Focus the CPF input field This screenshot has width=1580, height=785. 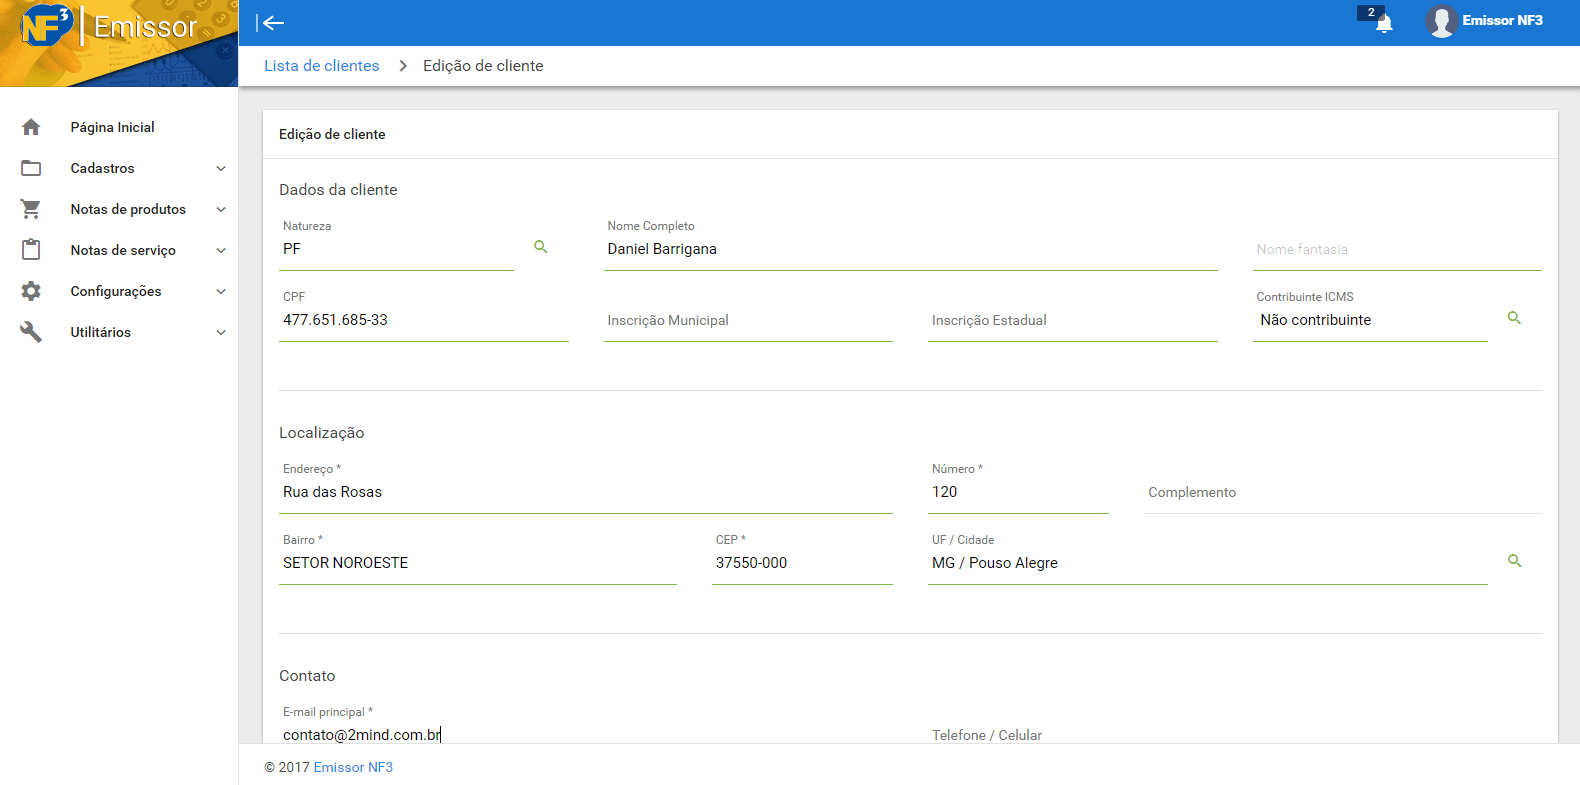(423, 321)
